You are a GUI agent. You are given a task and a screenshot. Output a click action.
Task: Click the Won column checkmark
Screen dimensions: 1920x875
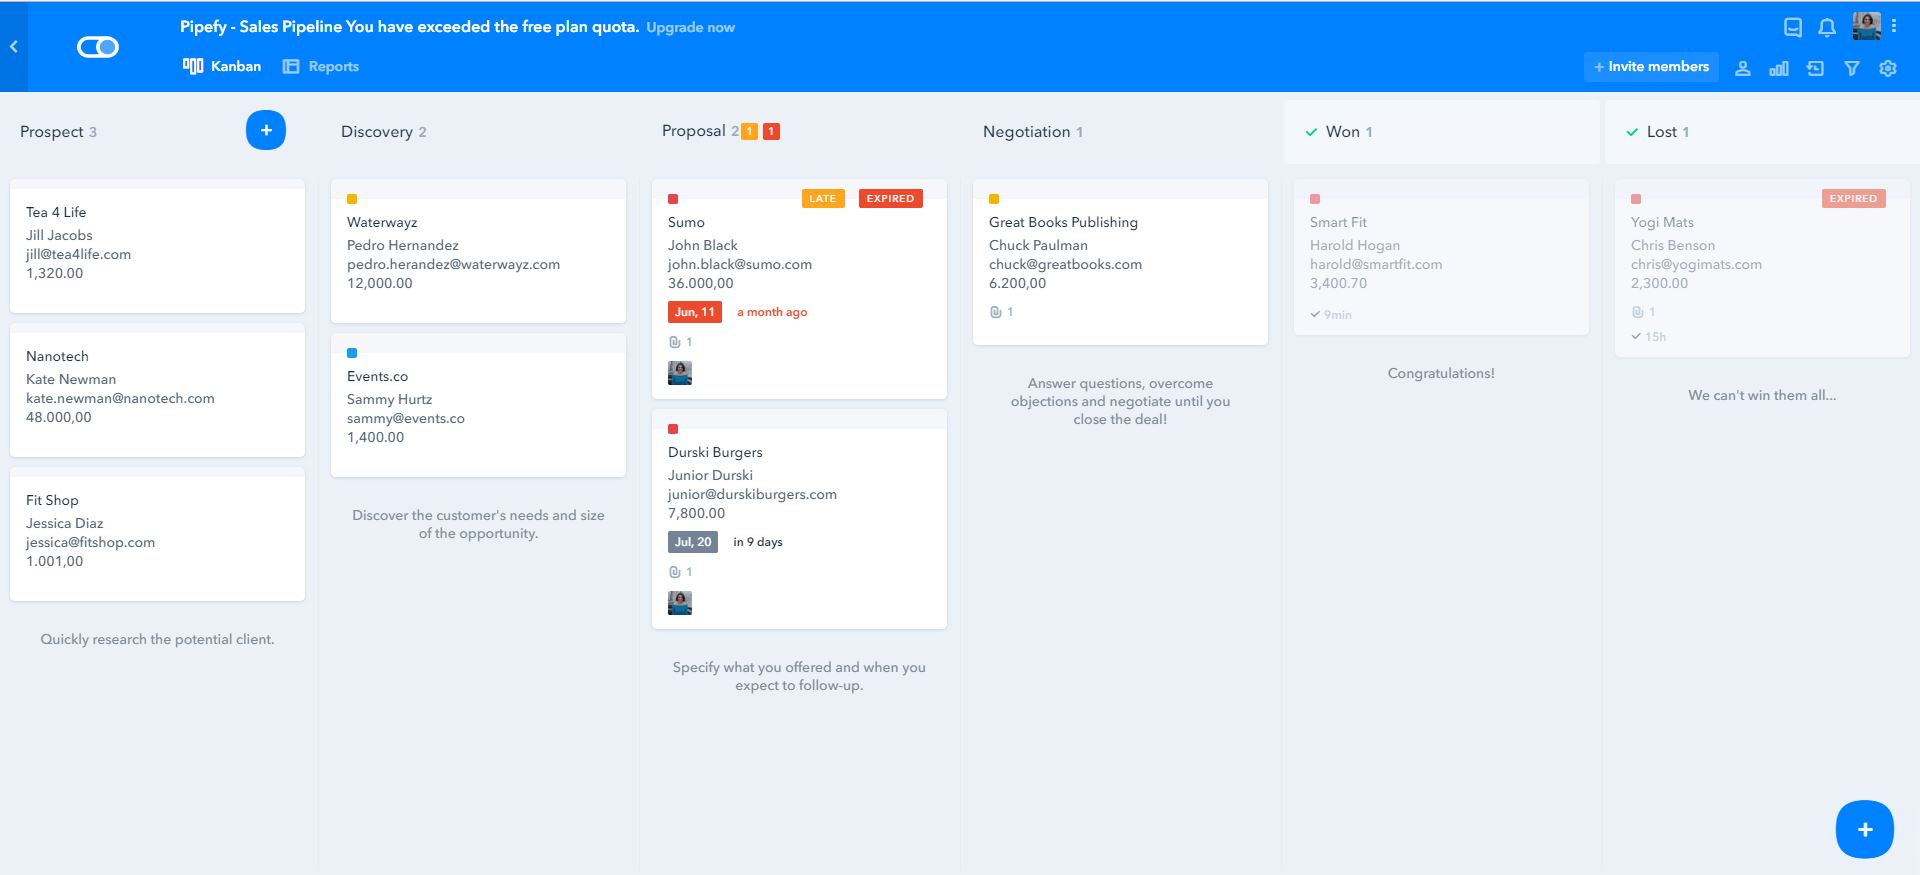pos(1311,132)
